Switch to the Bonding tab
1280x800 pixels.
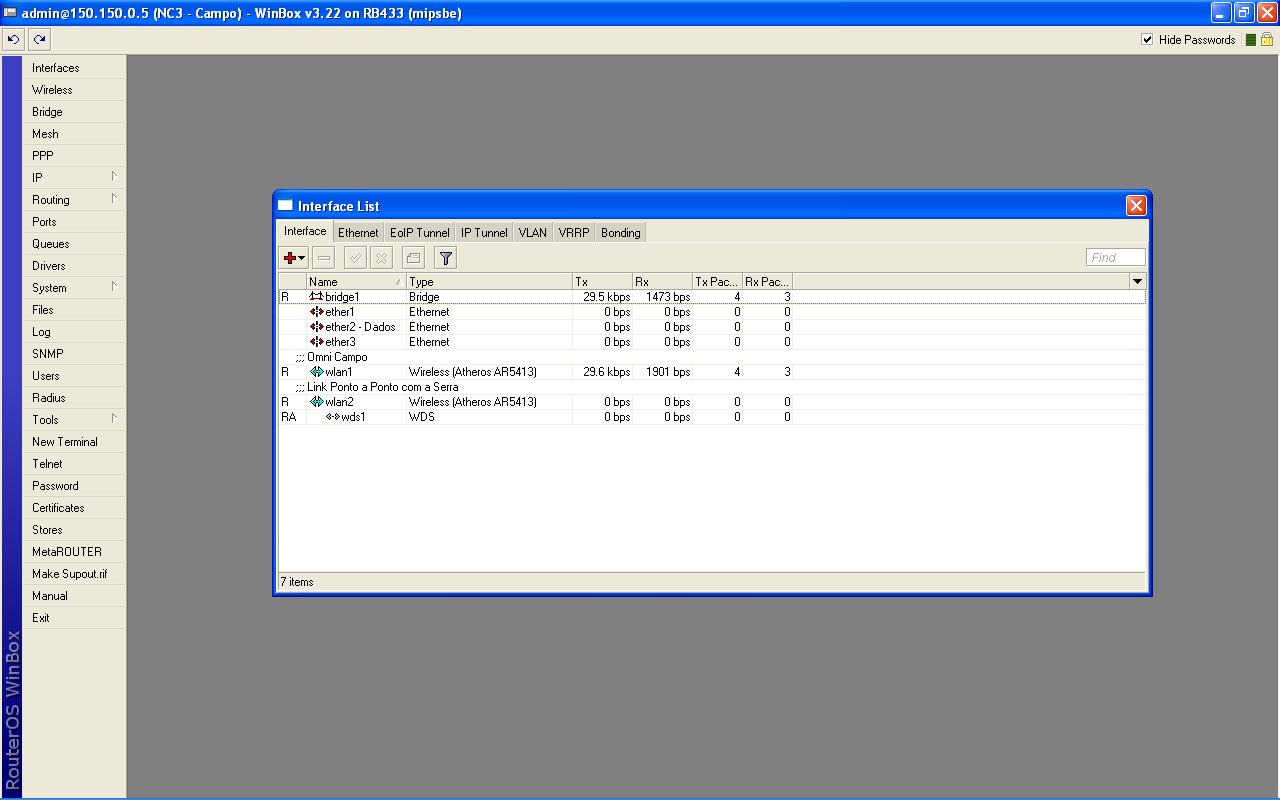(x=621, y=233)
